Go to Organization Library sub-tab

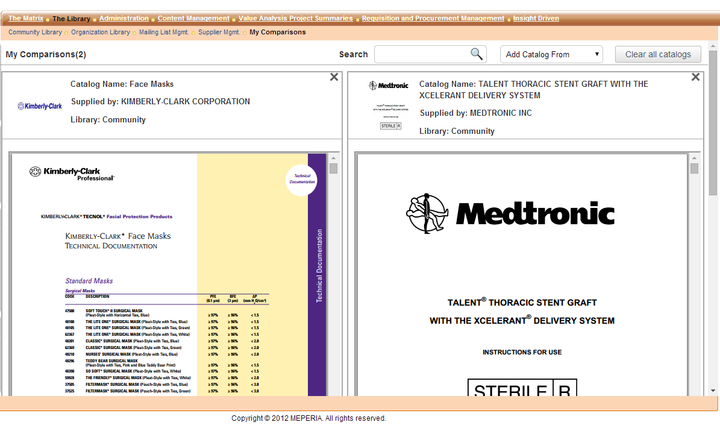coord(101,32)
